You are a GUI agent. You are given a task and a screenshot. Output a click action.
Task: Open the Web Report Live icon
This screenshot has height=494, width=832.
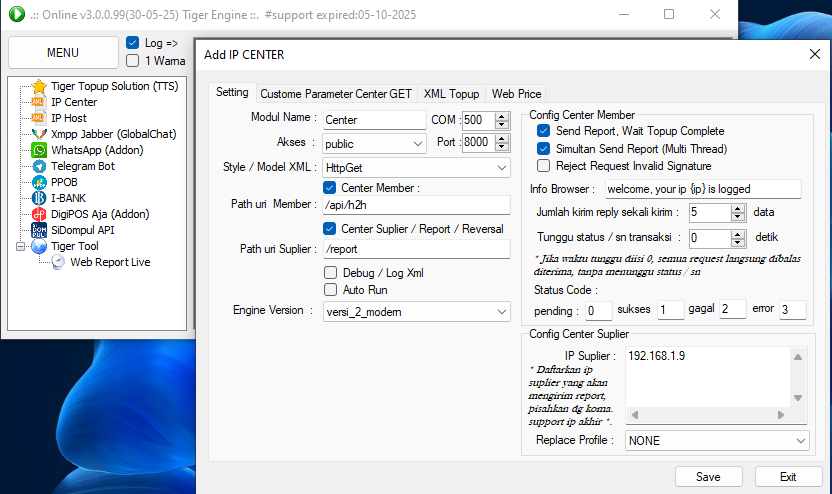pos(59,262)
